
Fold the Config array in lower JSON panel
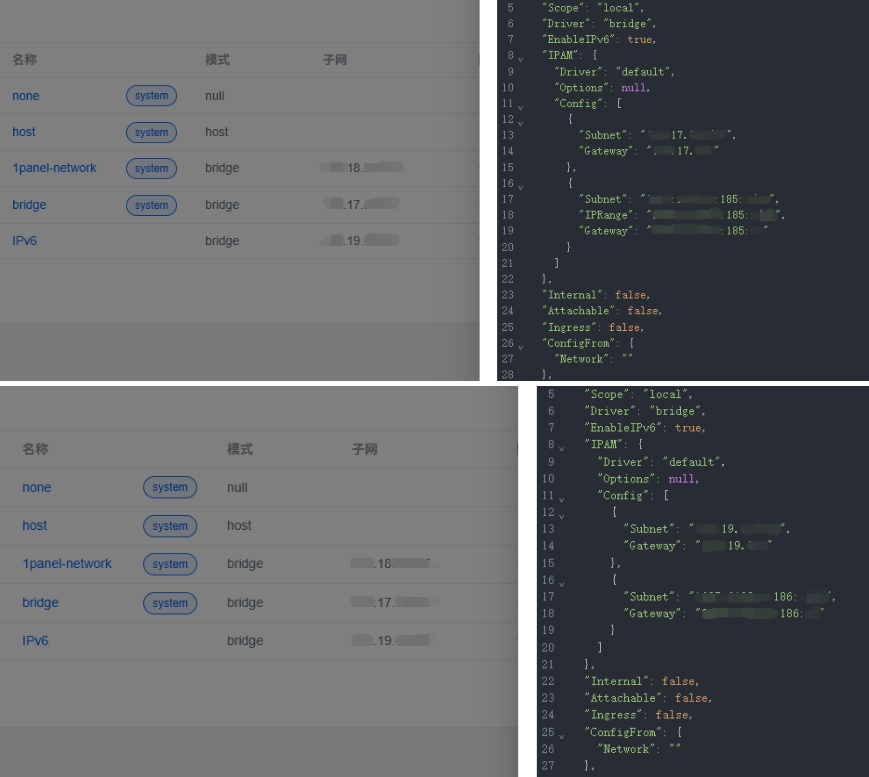[x=561, y=499]
